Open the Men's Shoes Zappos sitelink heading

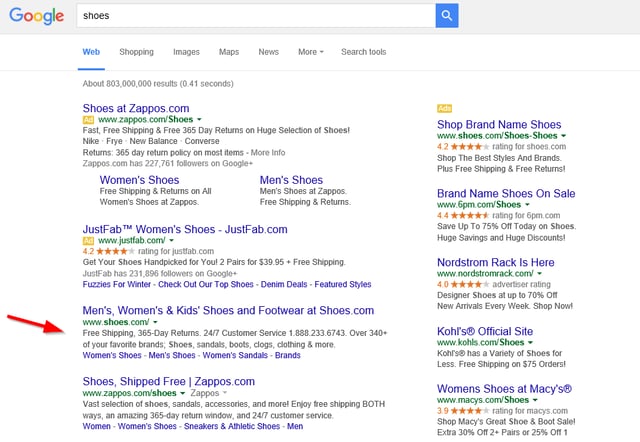click(x=291, y=180)
